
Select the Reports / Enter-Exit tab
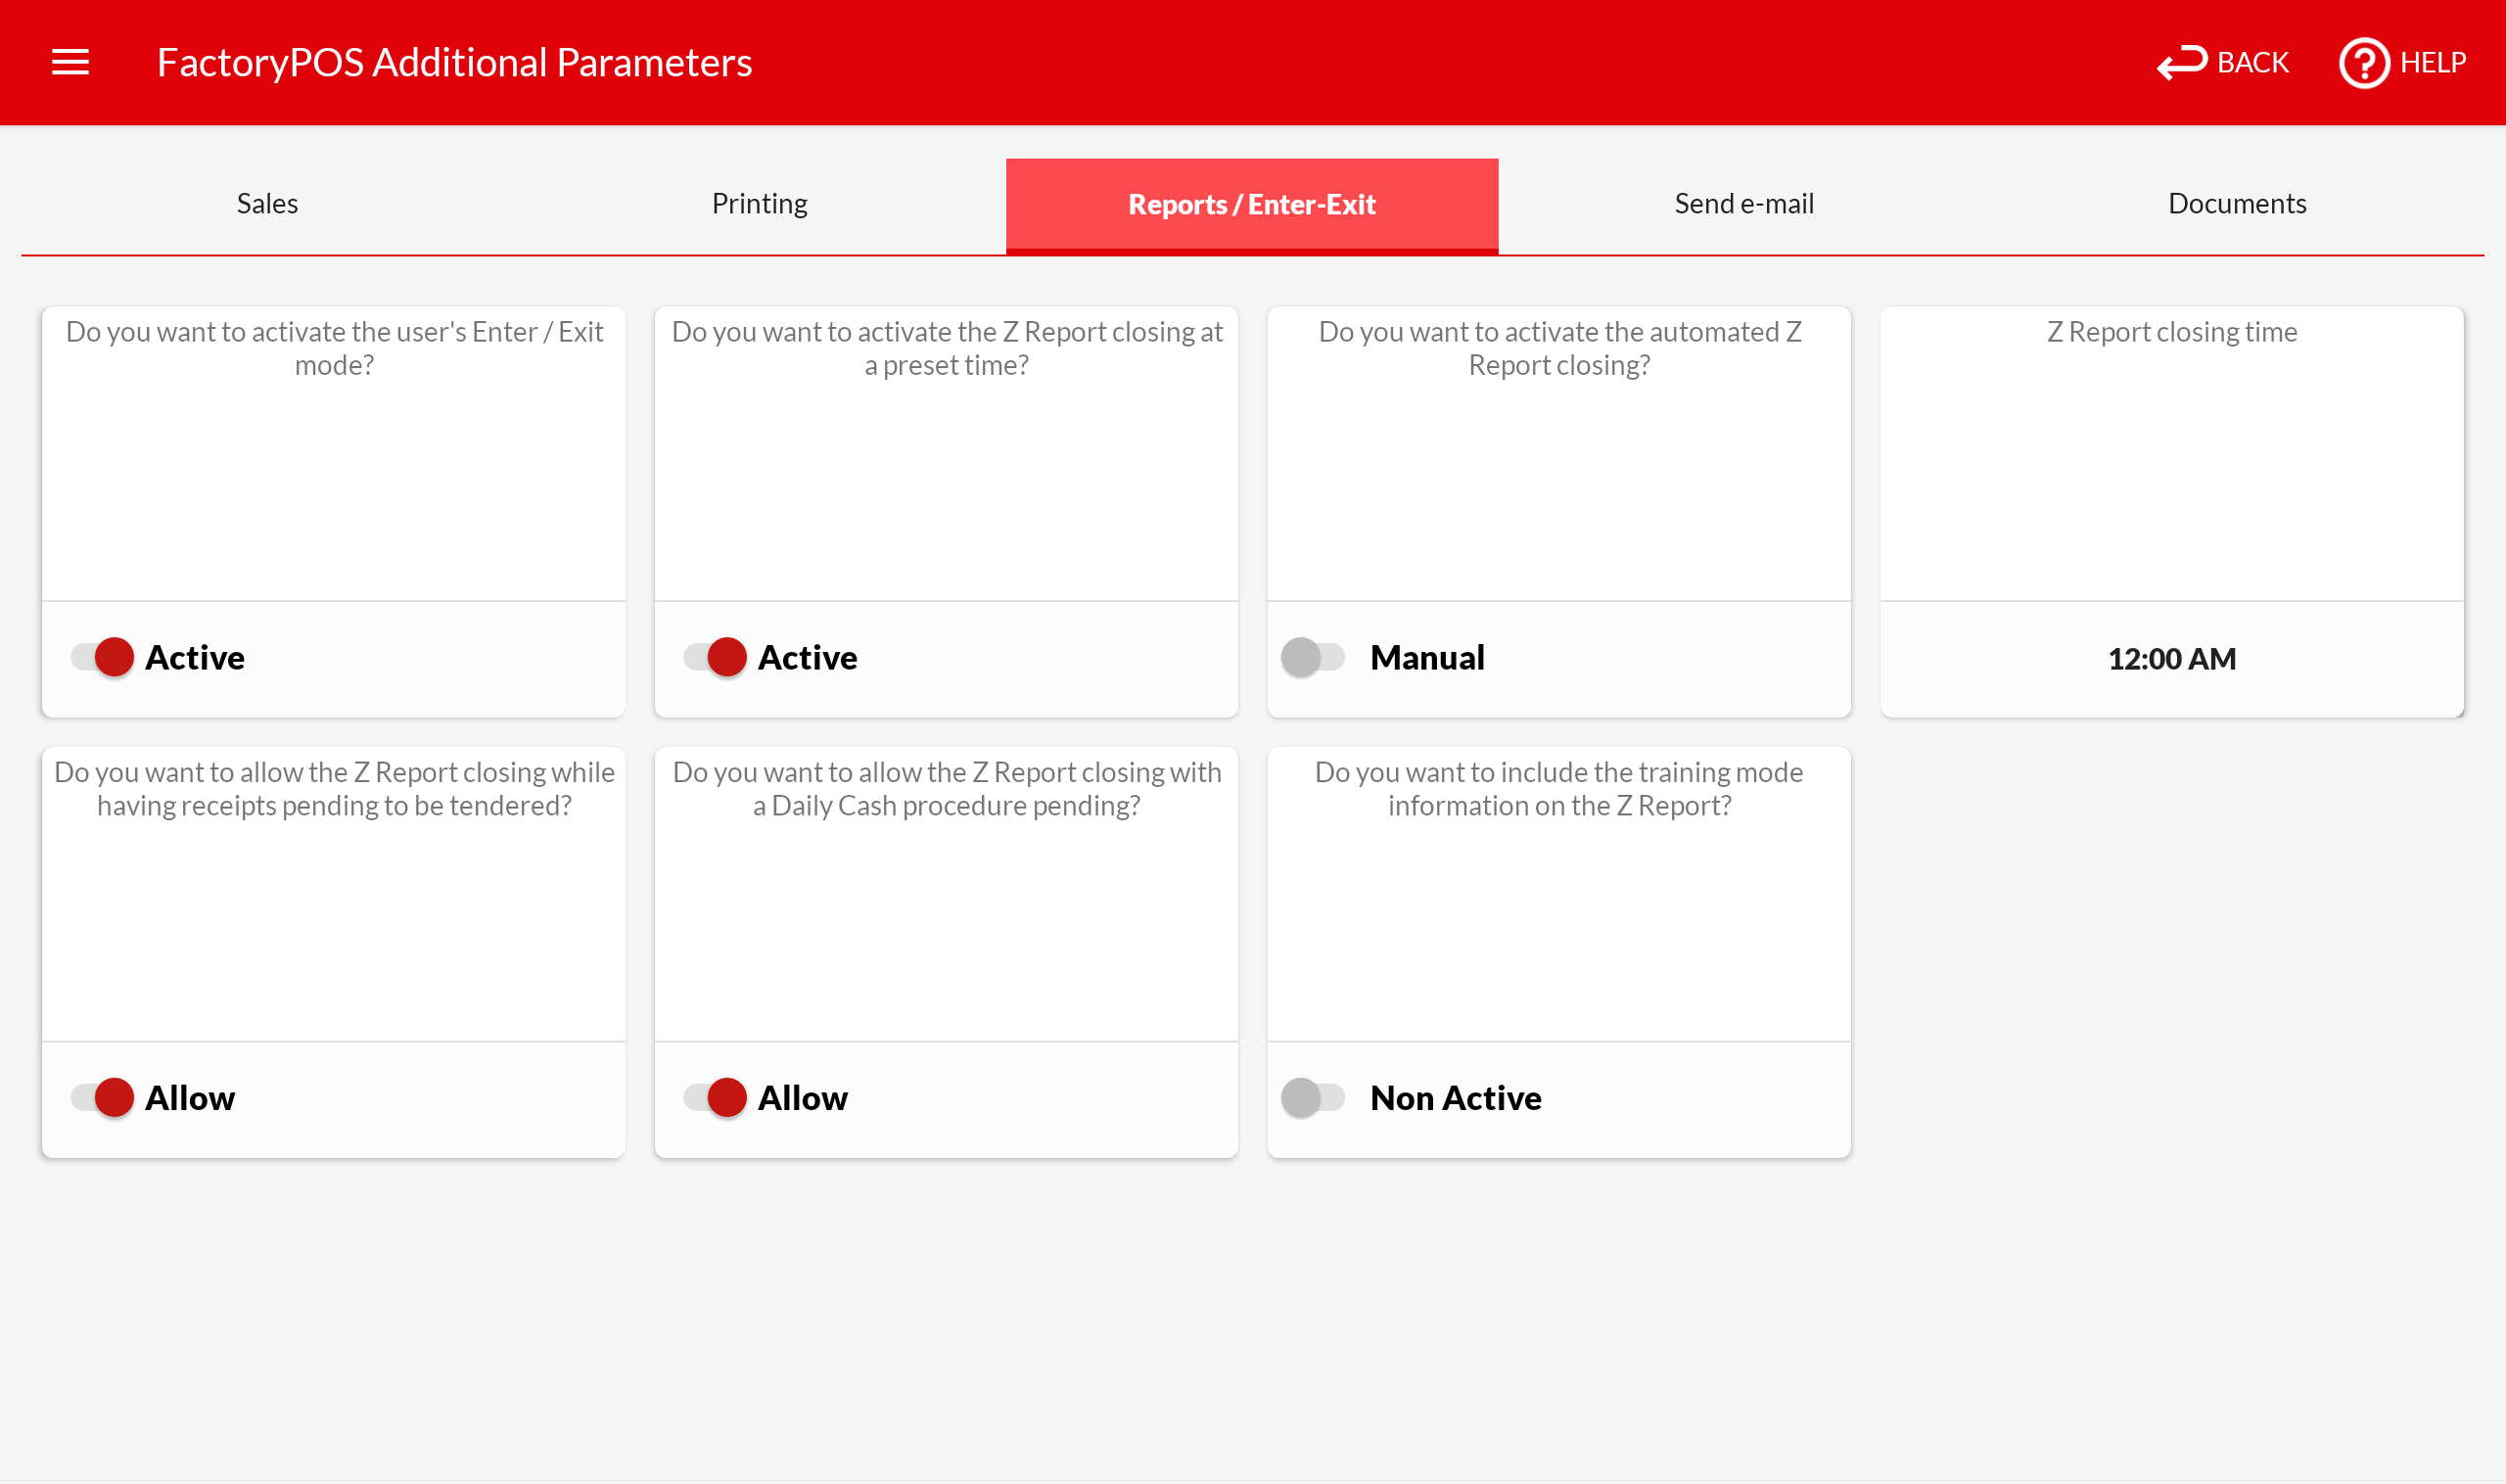click(1251, 204)
